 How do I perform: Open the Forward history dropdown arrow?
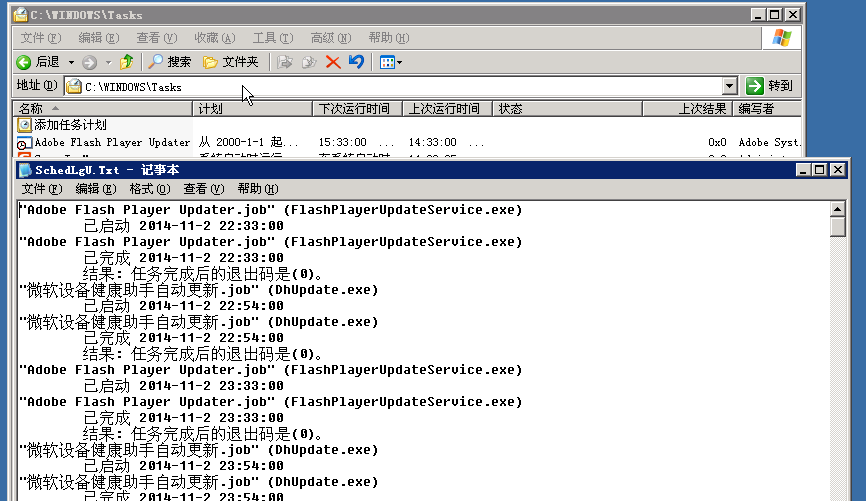click(x=108, y=62)
